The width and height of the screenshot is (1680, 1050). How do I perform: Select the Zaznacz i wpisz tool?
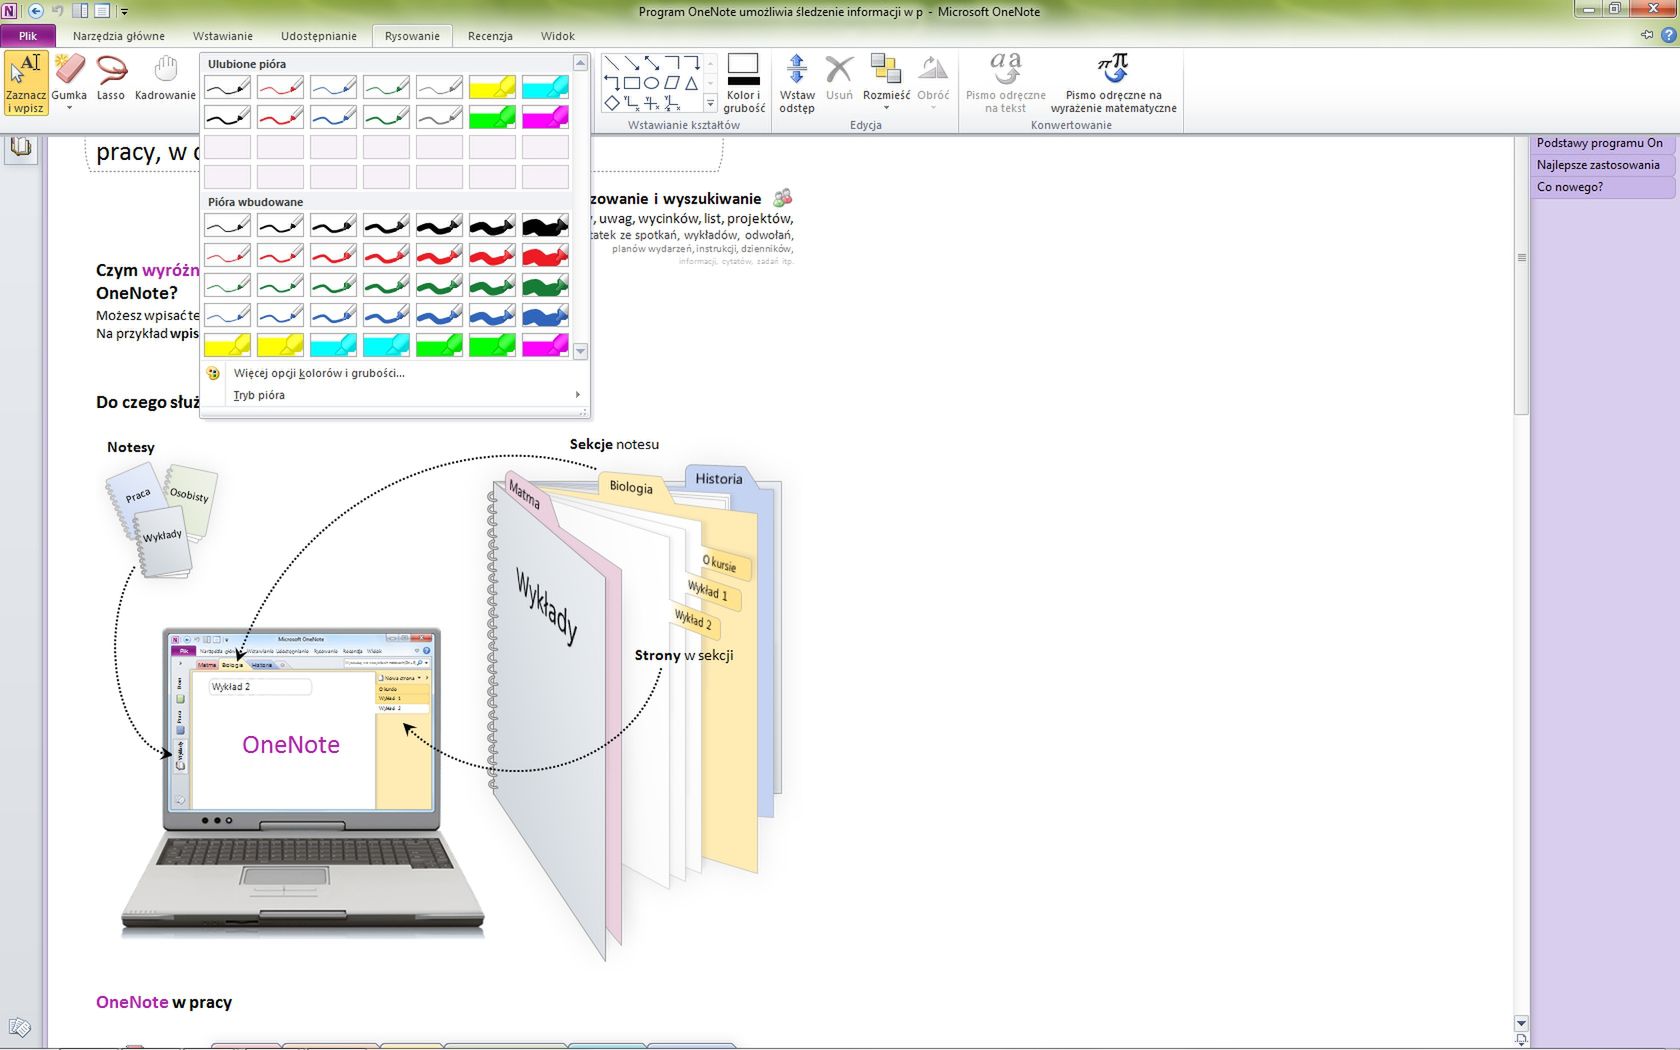pyautogui.click(x=26, y=84)
